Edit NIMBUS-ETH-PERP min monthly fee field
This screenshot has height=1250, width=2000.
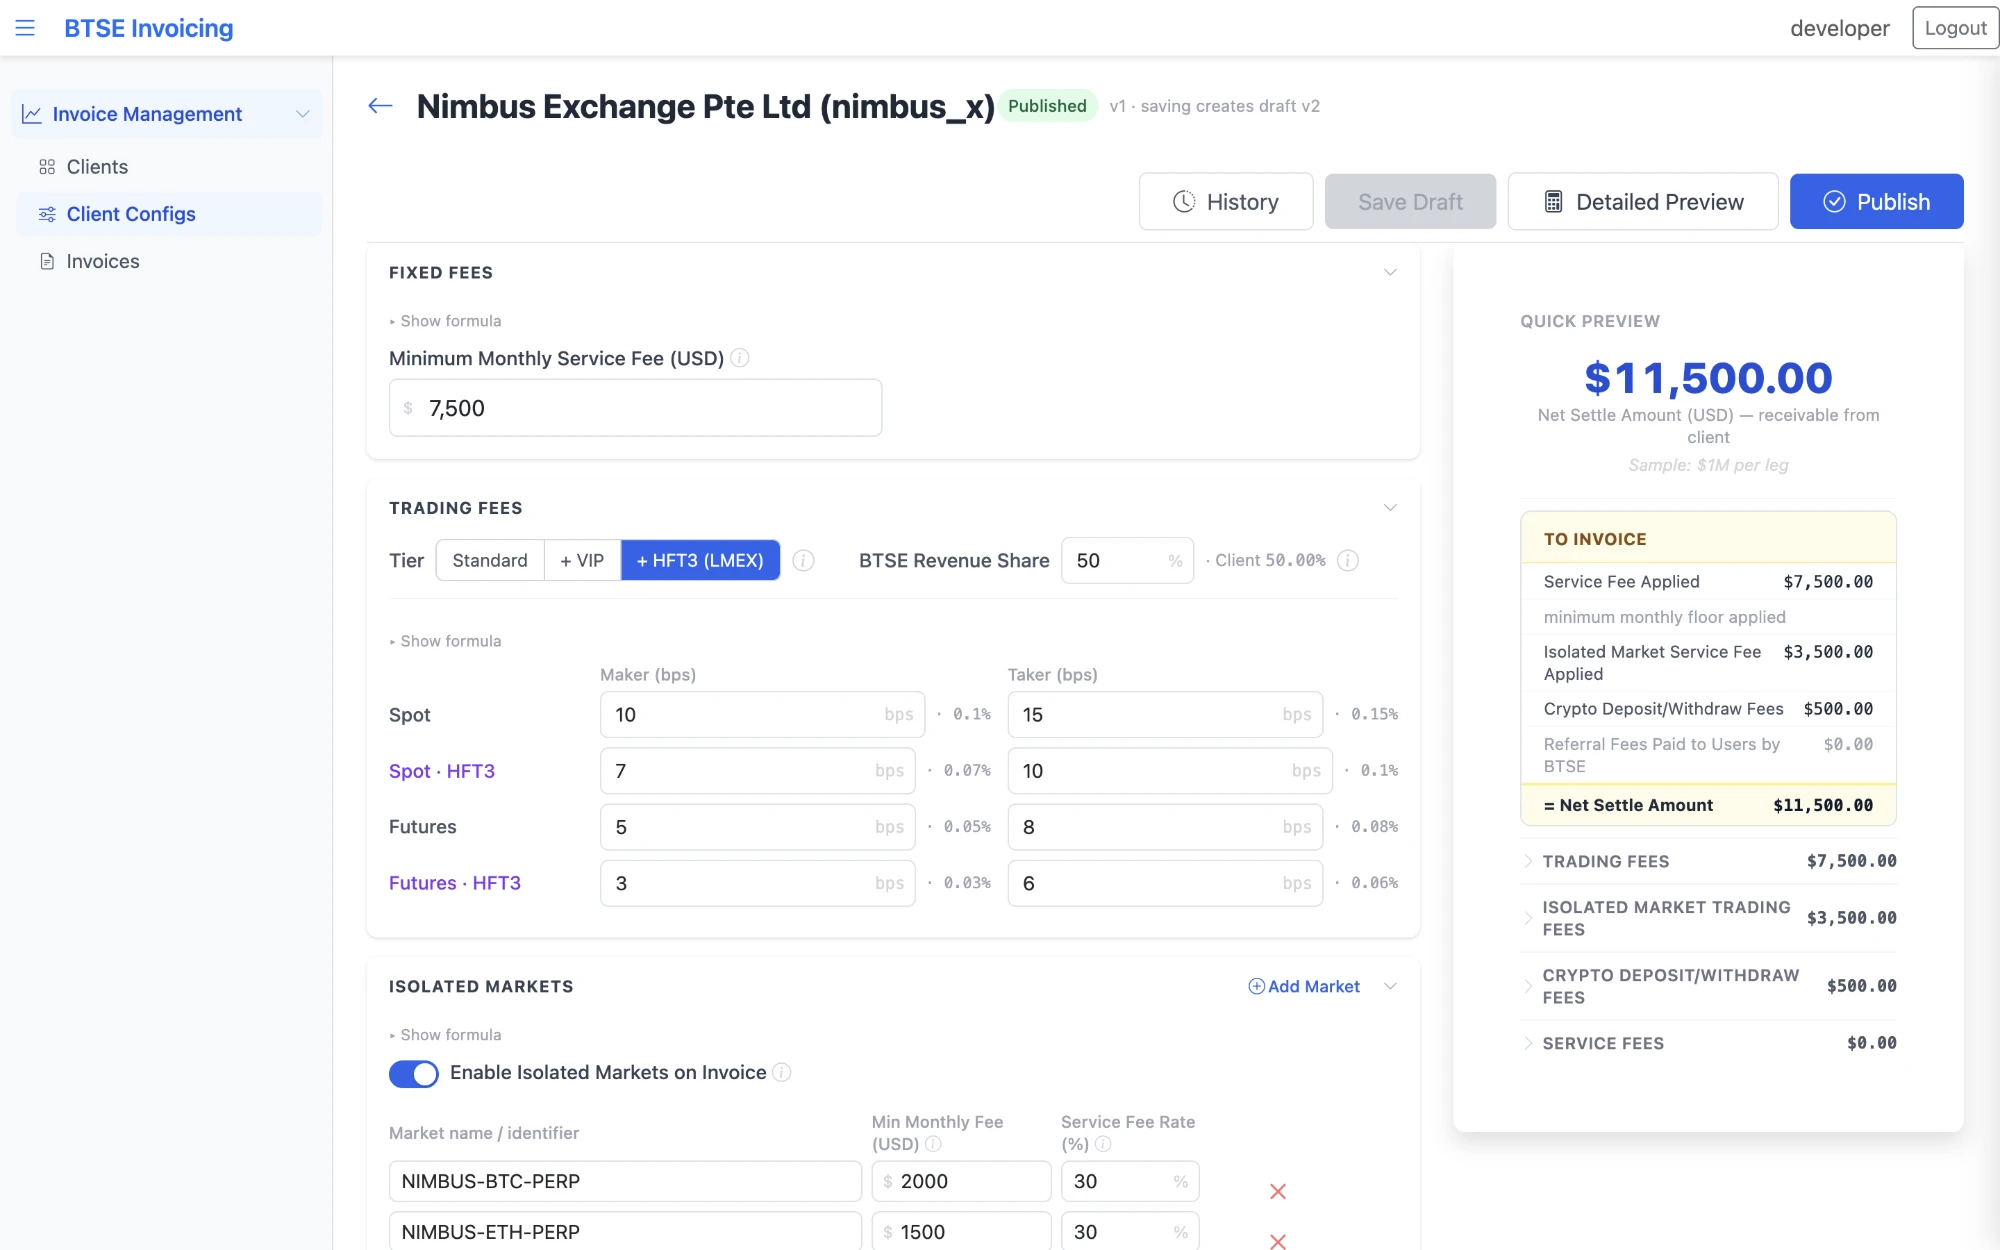(x=961, y=1232)
